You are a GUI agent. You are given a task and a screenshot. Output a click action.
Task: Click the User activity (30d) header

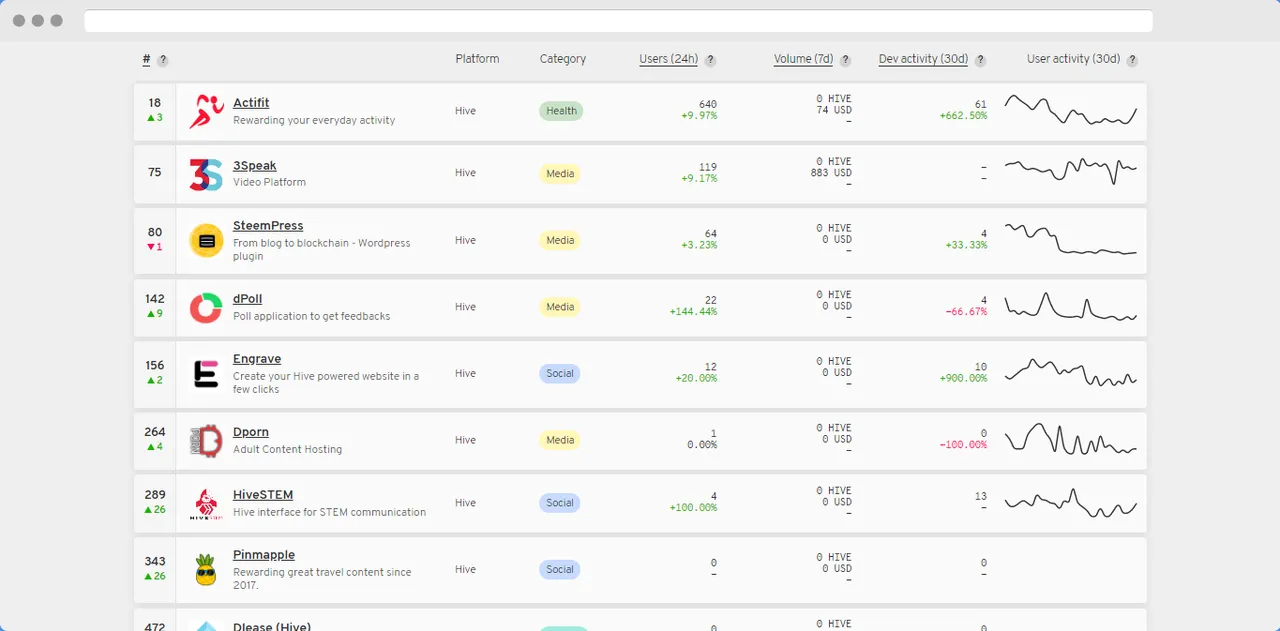[1073, 59]
